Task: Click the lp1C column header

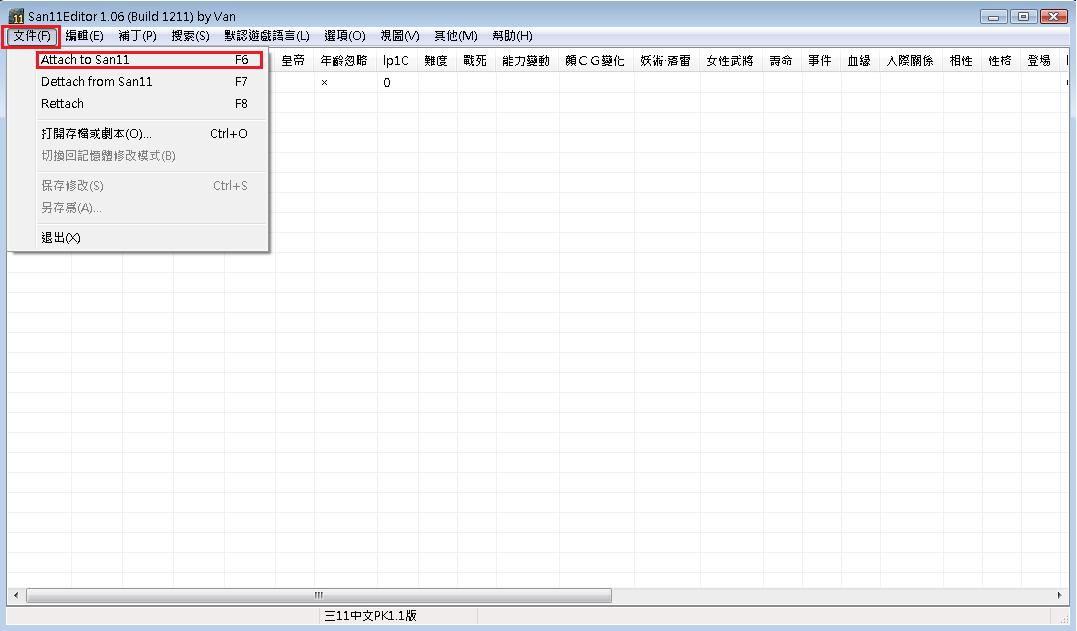Action: (397, 61)
